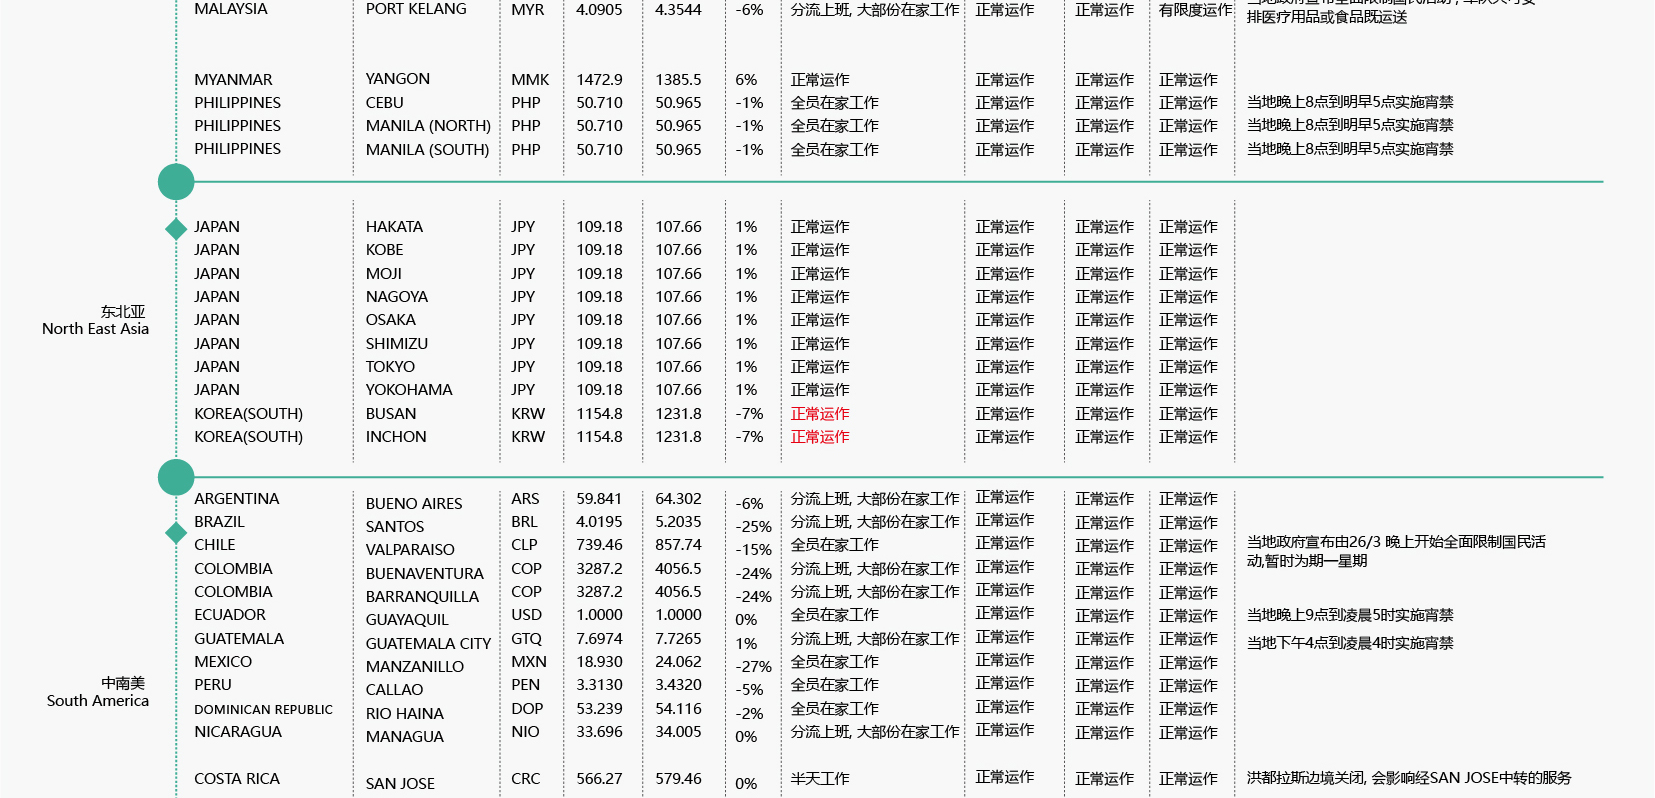Select the NAGOYA port cell
The image size is (1655, 798).
[x=397, y=297]
